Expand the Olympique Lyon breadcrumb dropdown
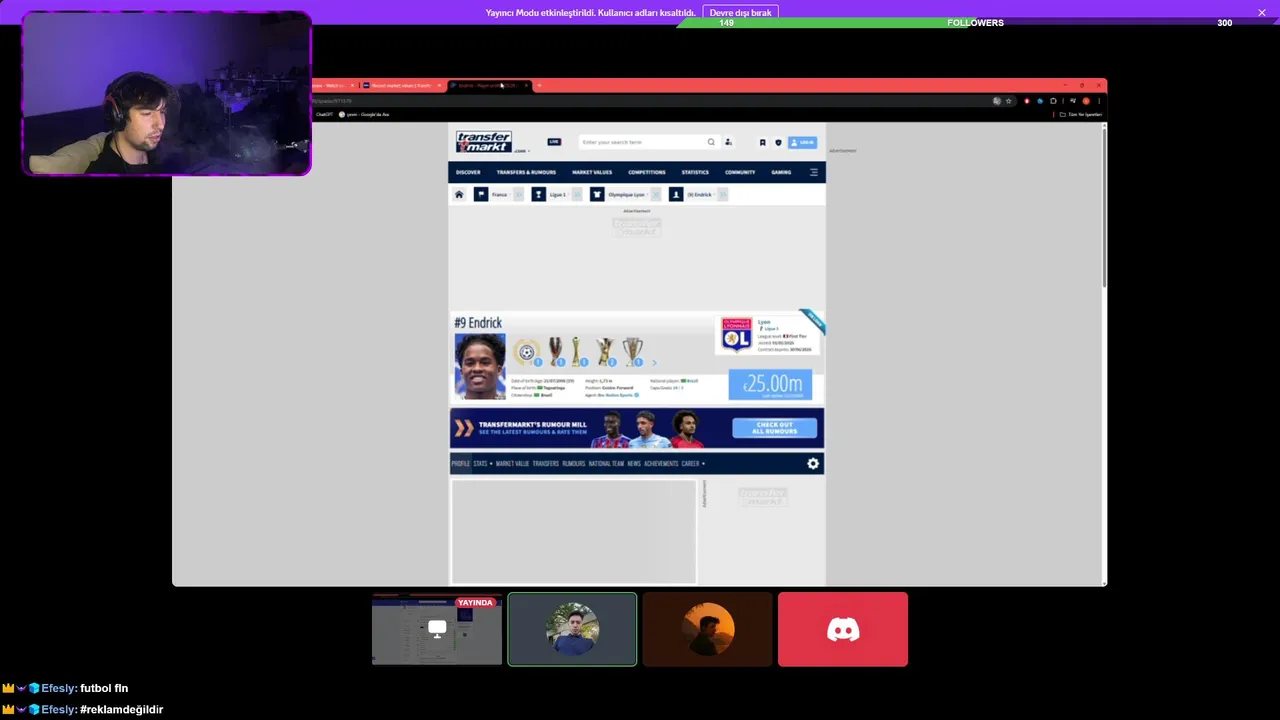The image size is (1280, 720). [656, 194]
